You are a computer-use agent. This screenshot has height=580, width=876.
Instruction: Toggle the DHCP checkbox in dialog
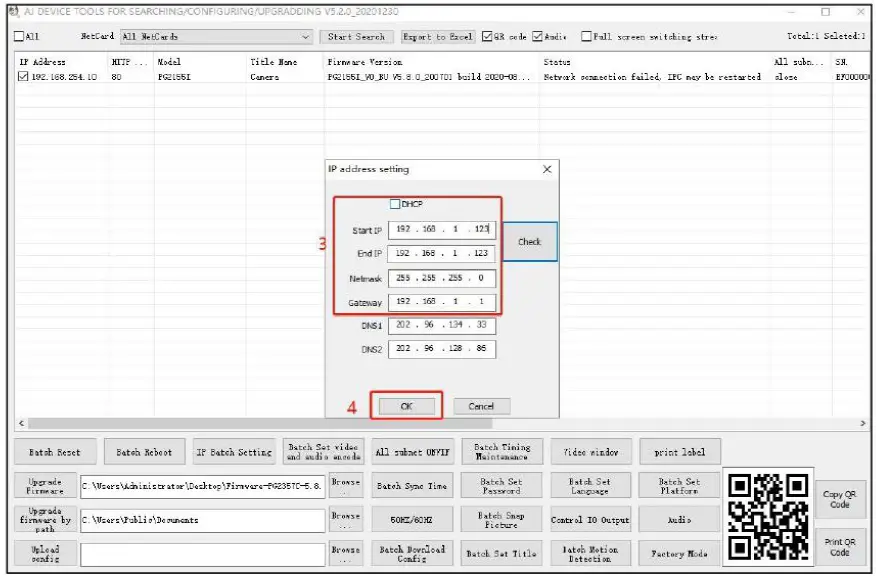(x=395, y=204)
